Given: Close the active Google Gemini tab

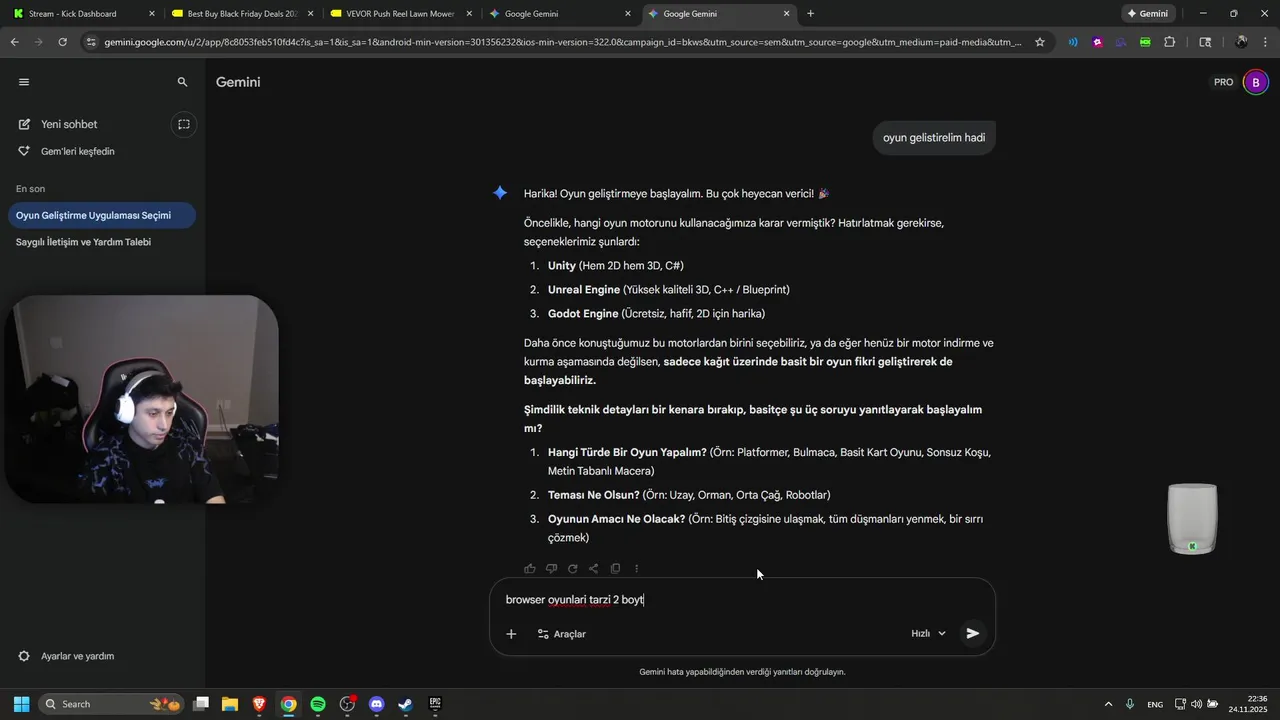Looking at the screenshot, I should point(786,14).
